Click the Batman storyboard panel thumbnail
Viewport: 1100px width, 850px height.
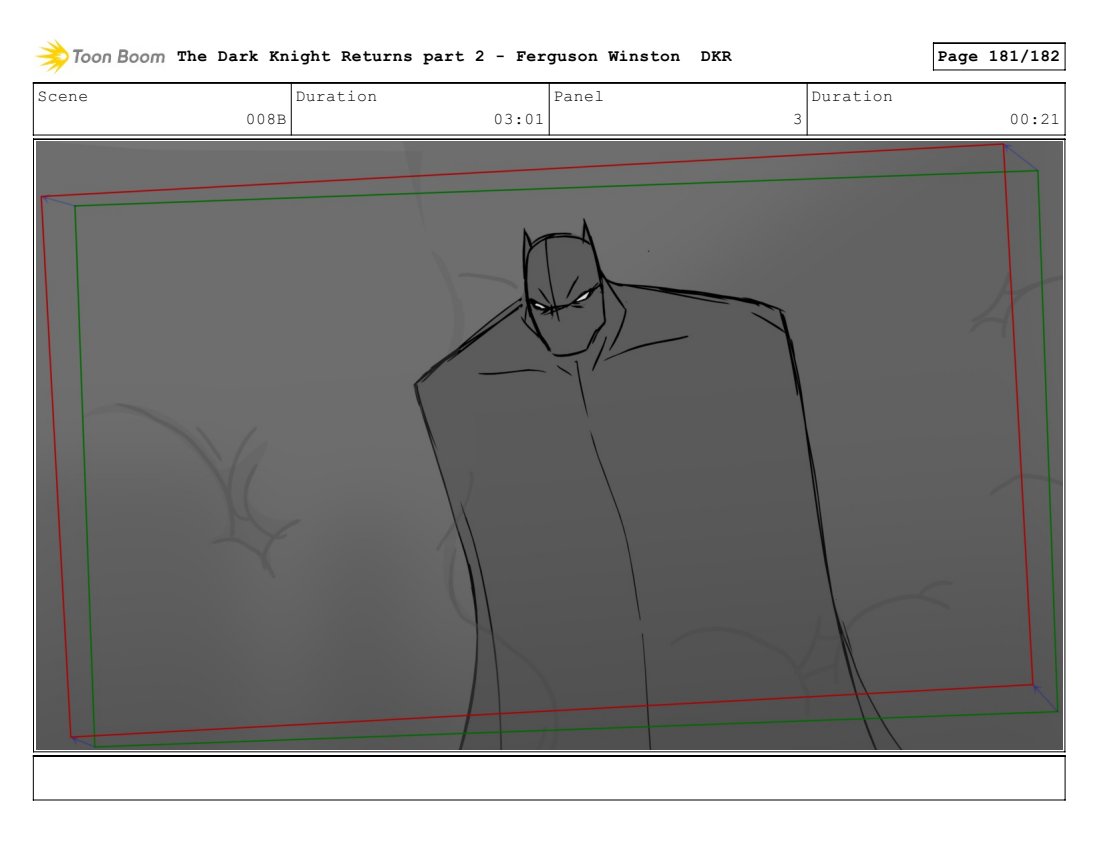549,445
